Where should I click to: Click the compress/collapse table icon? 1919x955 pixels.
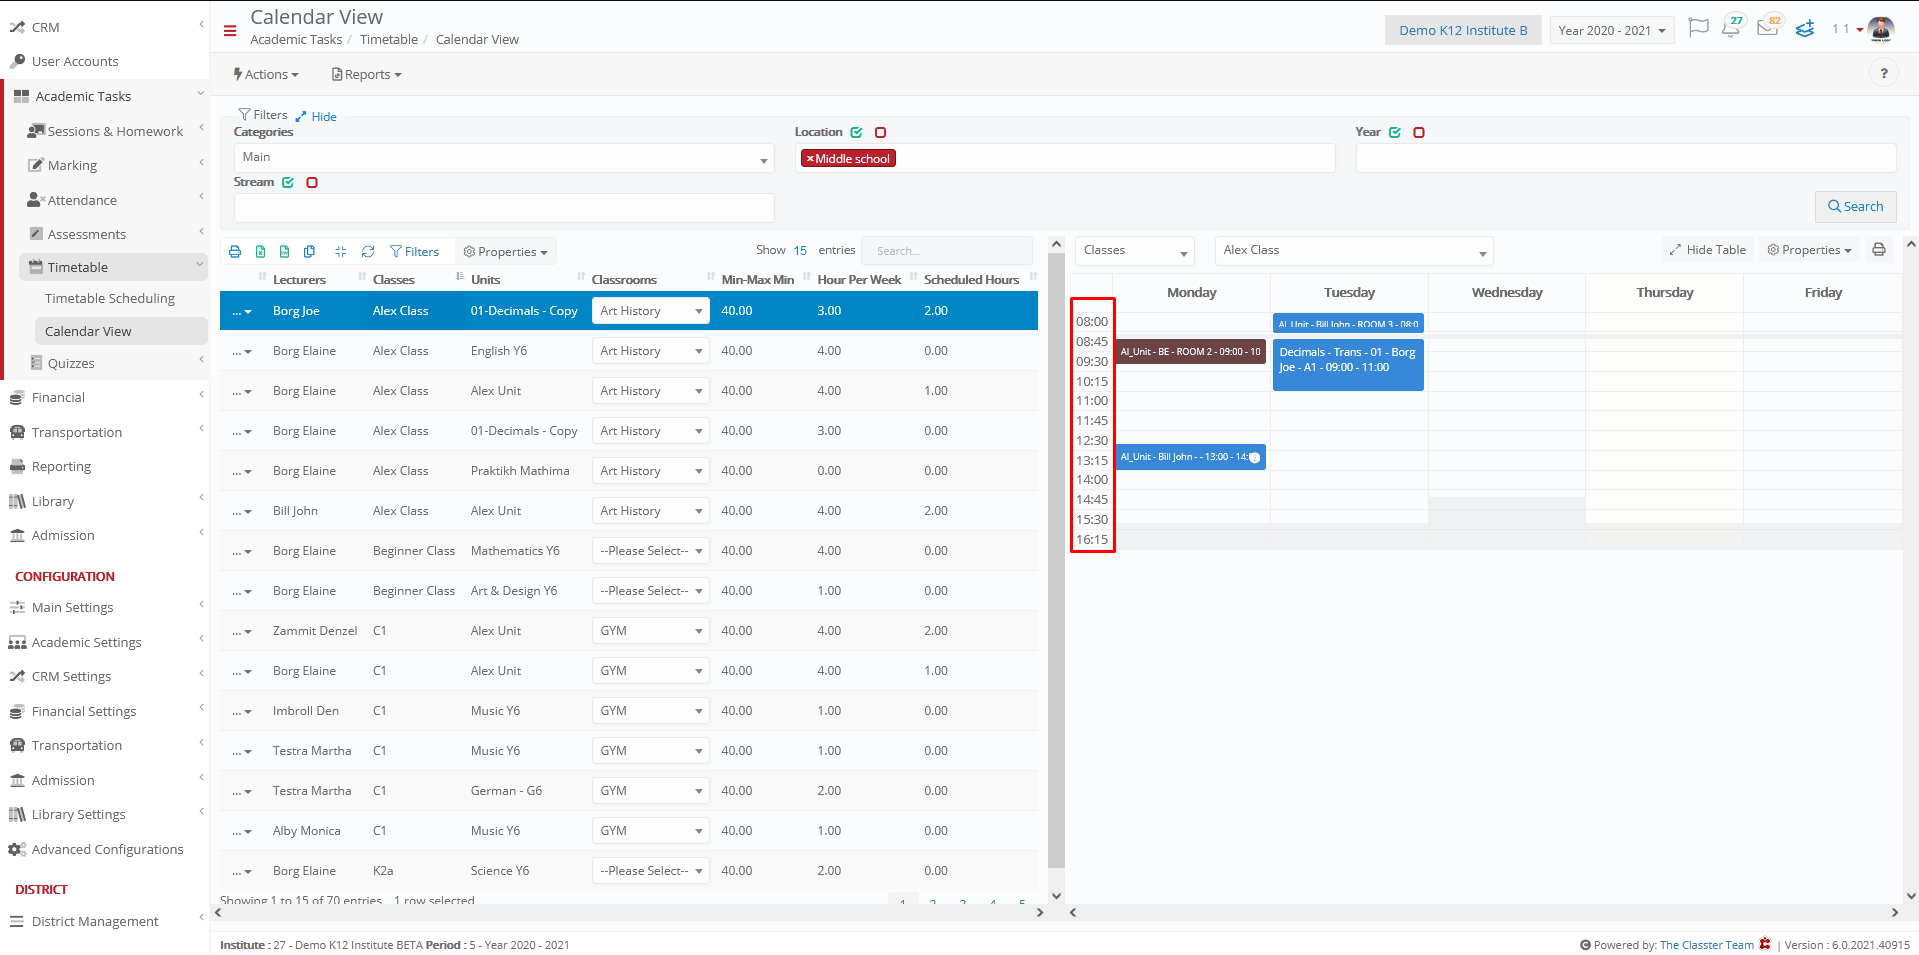(341, 252)
